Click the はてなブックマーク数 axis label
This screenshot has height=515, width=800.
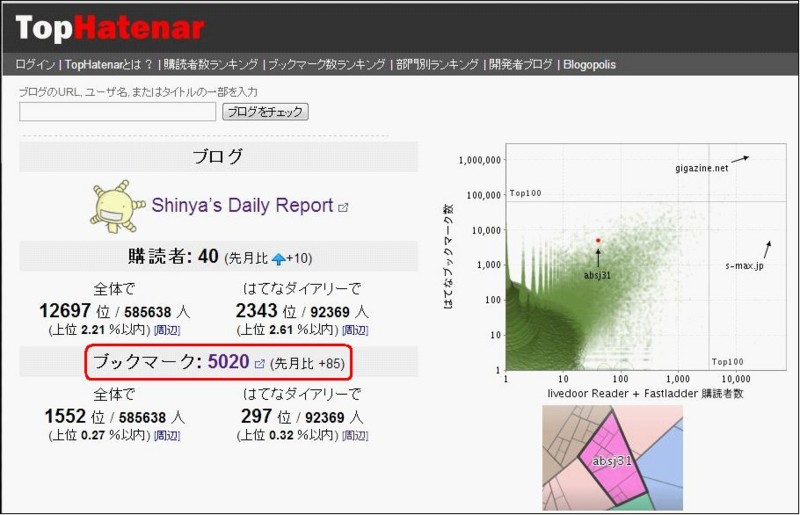[x=448, y=257]
